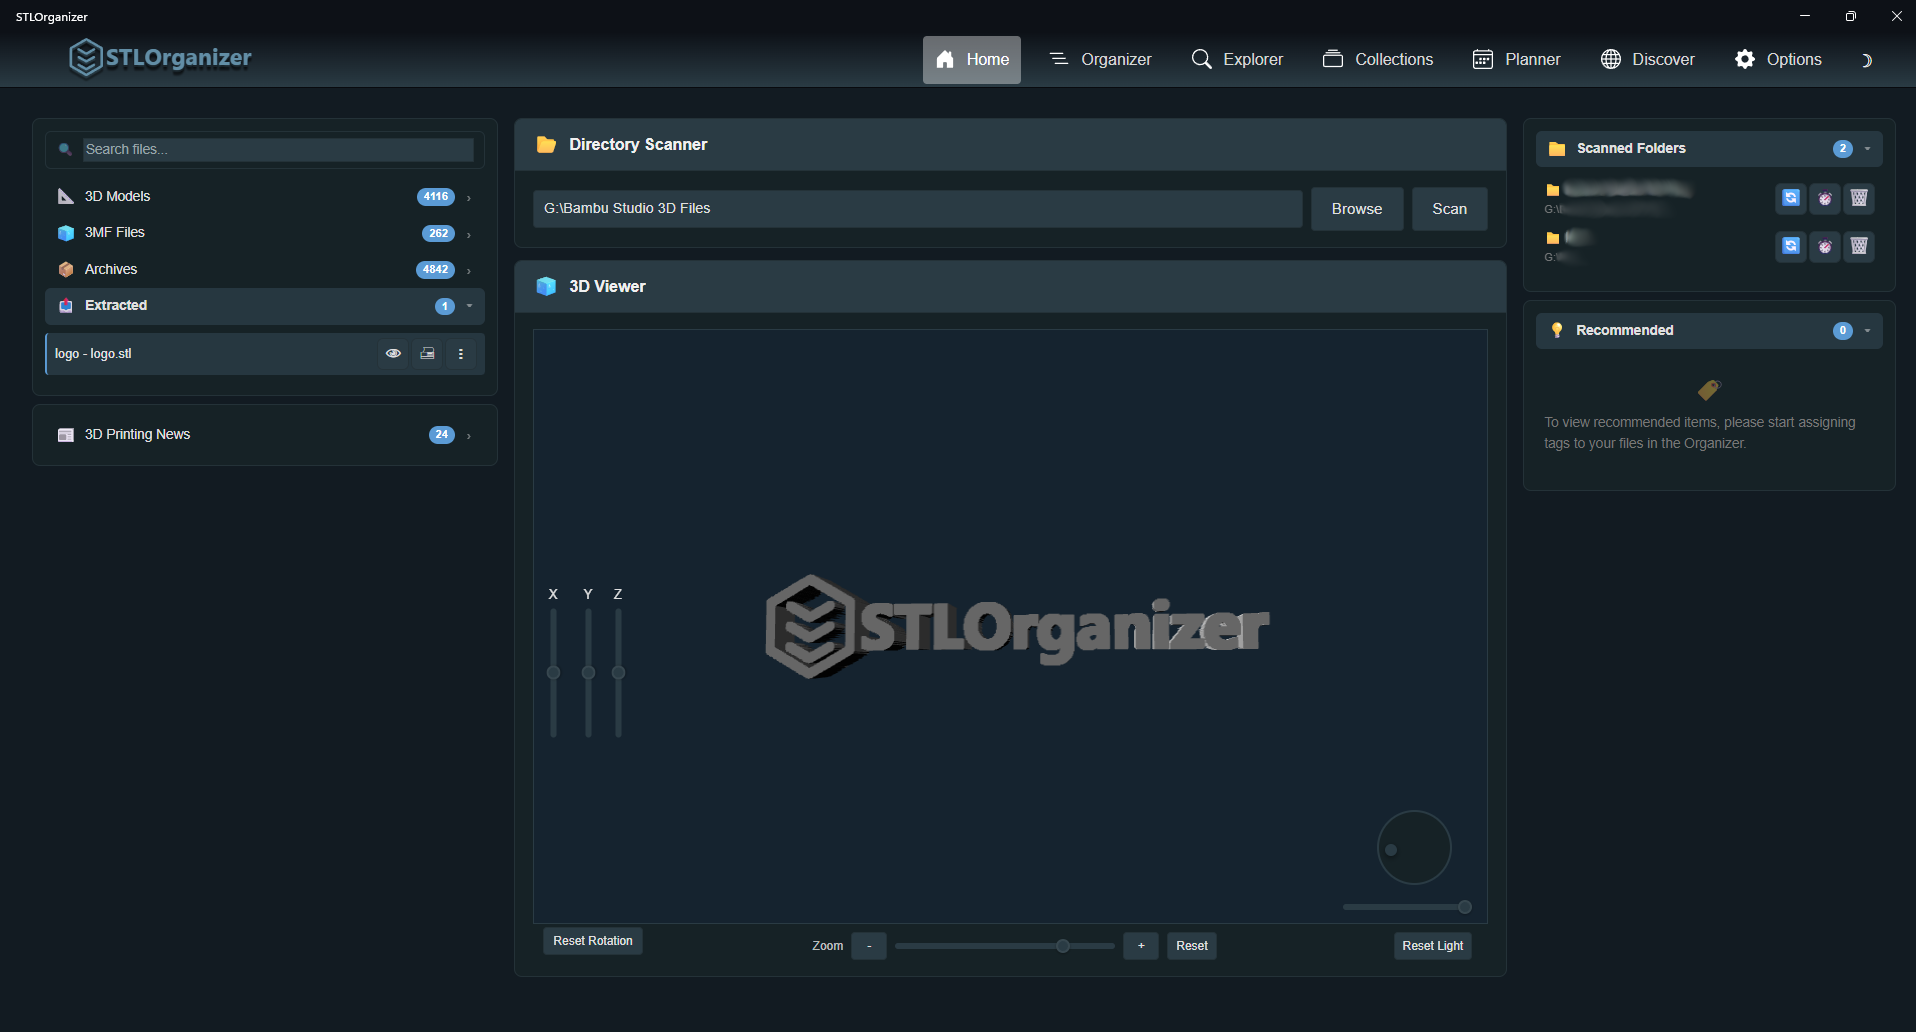Delete the first scanned folder via trash icon
Screen dimensions: 1916x1032
coord(1858,198)
